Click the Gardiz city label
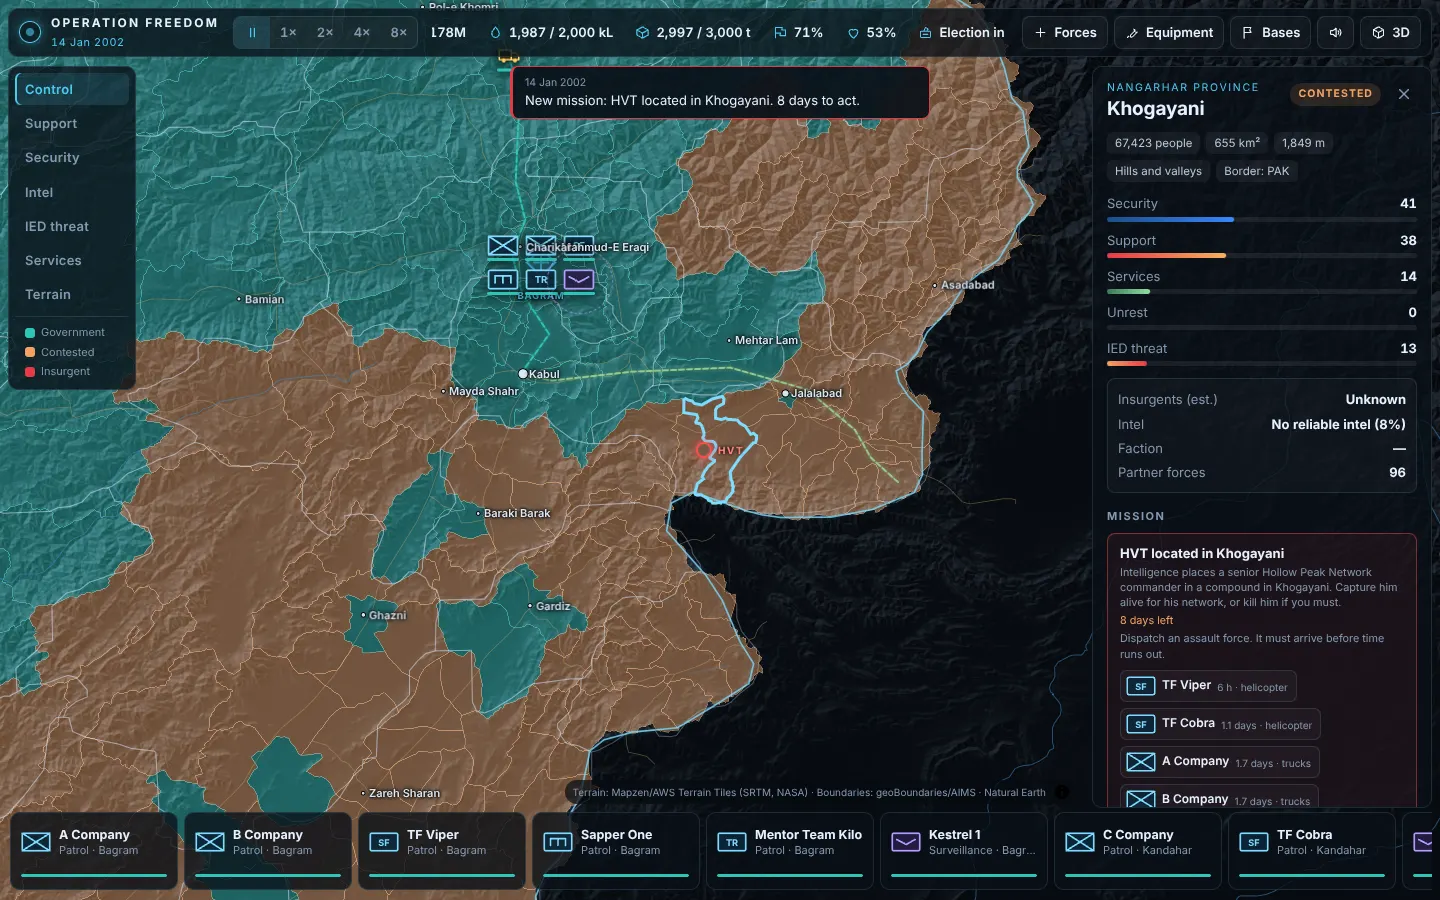 (553, 607)
